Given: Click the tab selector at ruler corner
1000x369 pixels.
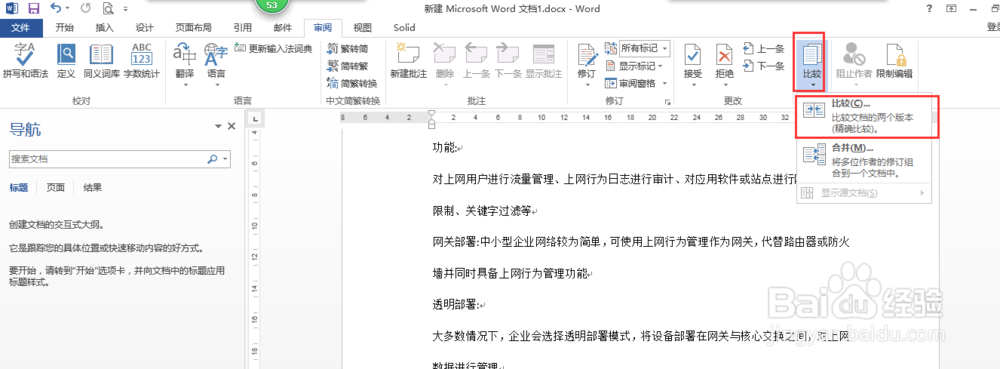Looking at the screenshot, I should [x=254, y=119].
